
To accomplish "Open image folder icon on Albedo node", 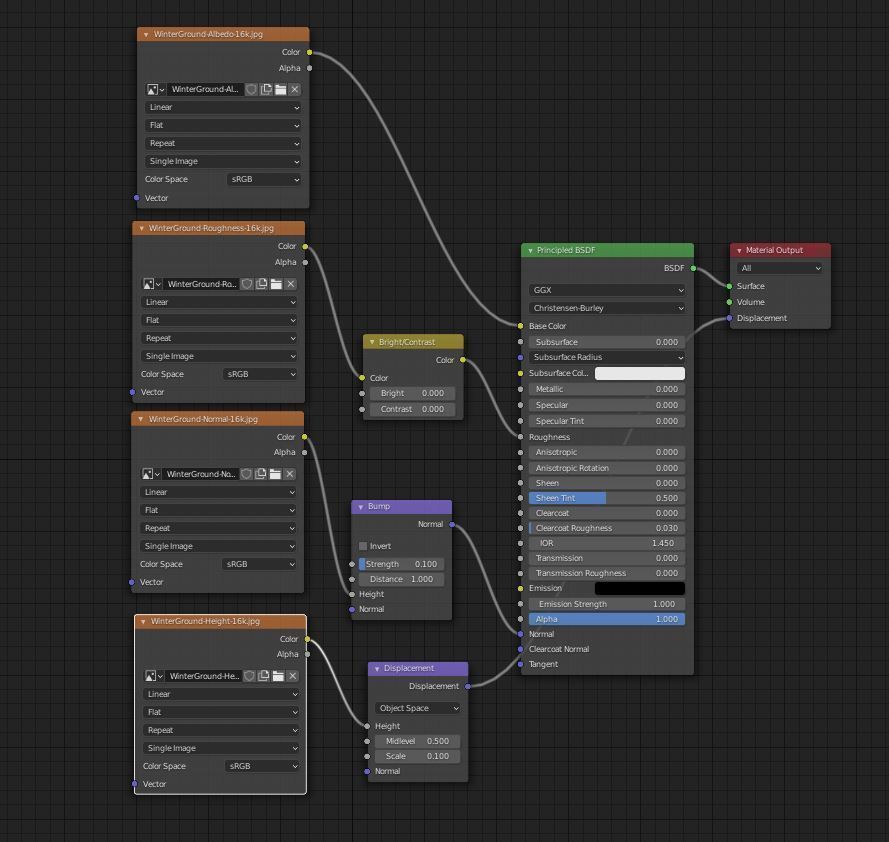I will (281, 90).
